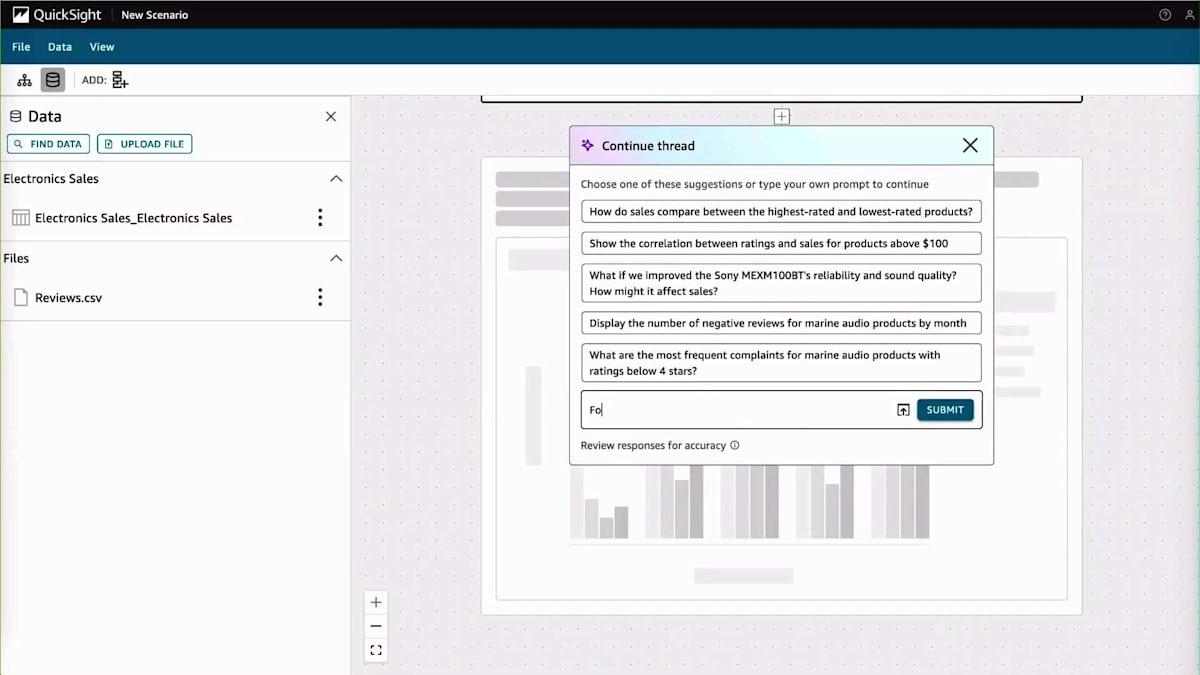
Task: Click the sparkle icon in Continue thread header
Action: [x=588, y=145]
